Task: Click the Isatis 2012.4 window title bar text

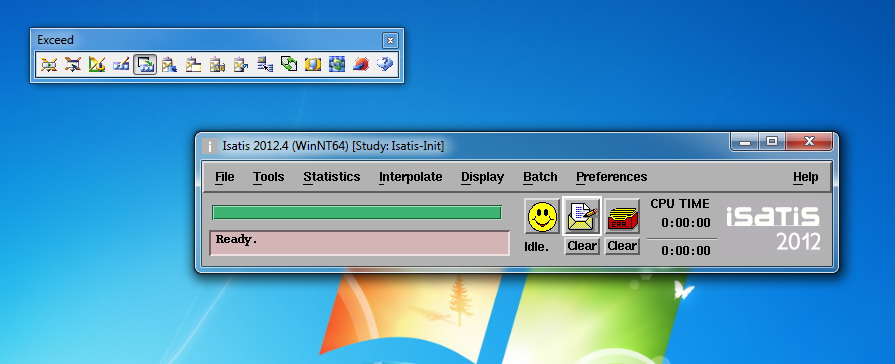Action: pos(333,146)
